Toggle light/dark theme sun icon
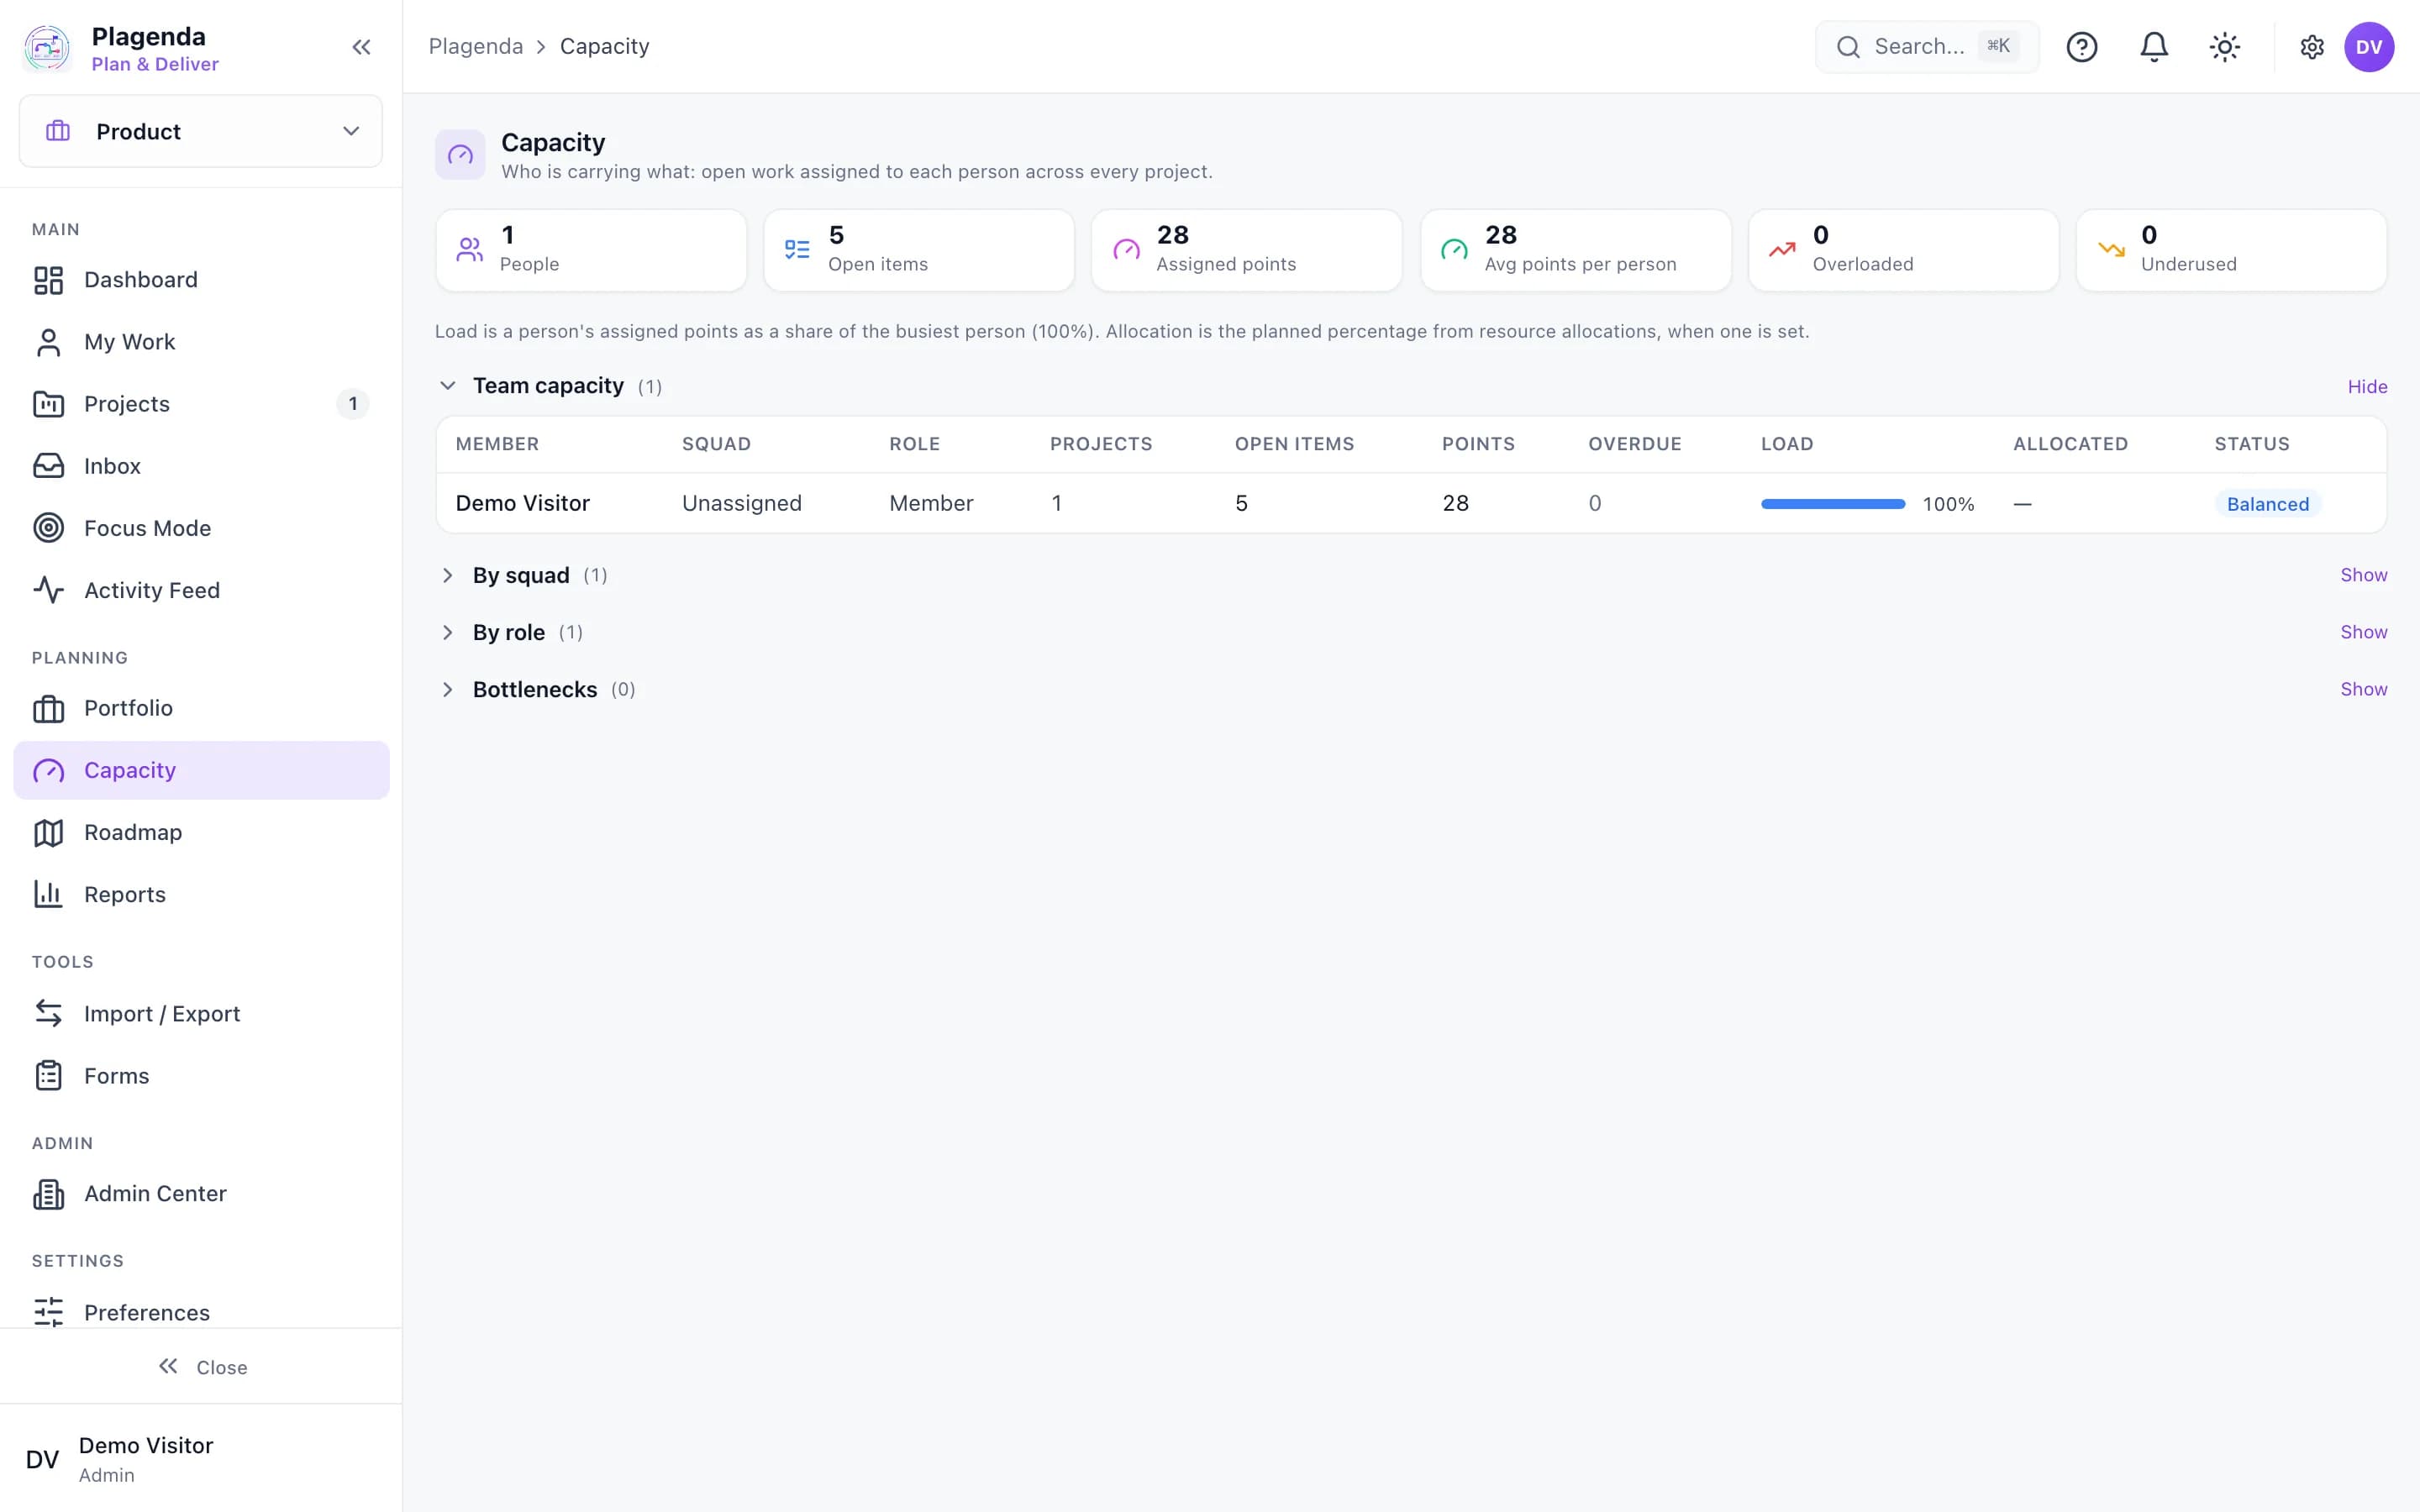Viewport: 2420px width, 1512px height. click(2224, 47)
